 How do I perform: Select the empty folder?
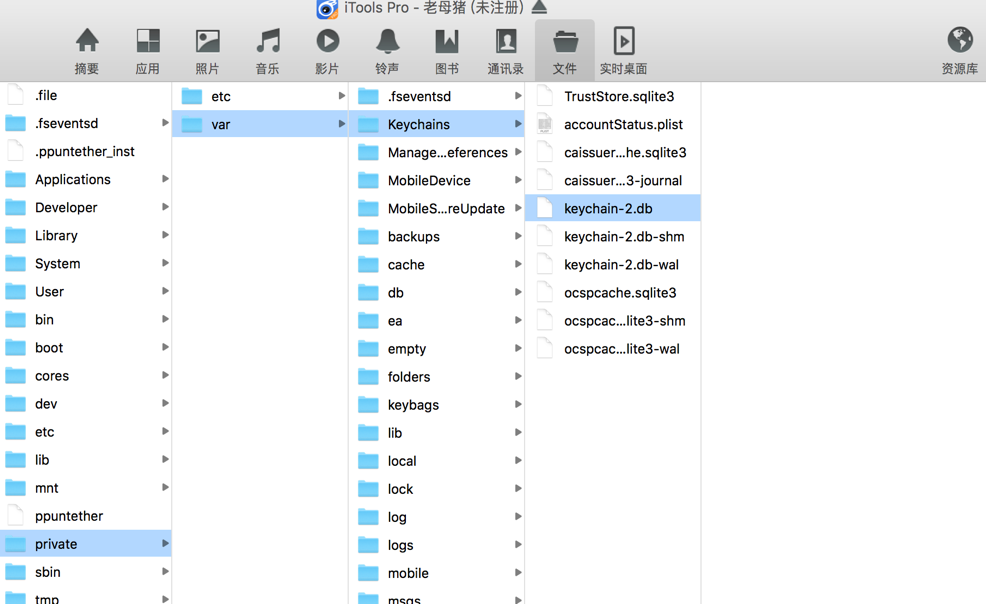(x=436, y=349)
